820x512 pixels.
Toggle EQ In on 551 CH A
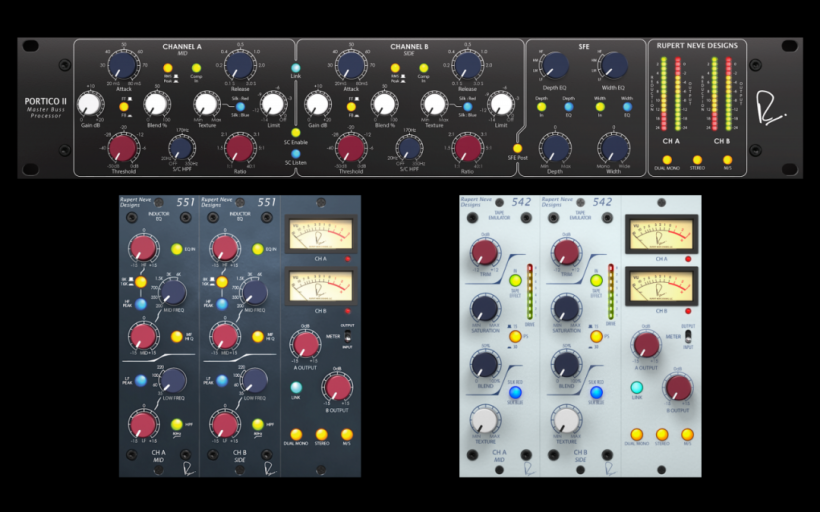coord(177,249)
